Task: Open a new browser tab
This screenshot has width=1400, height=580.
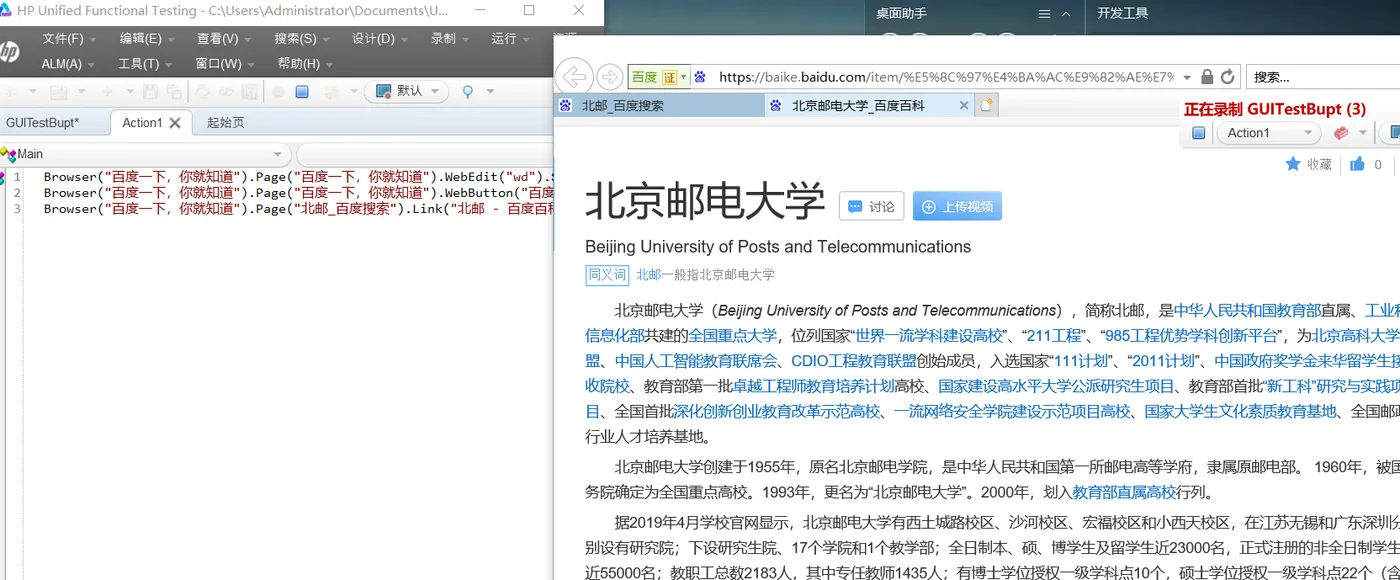Action: pos(986,105)
